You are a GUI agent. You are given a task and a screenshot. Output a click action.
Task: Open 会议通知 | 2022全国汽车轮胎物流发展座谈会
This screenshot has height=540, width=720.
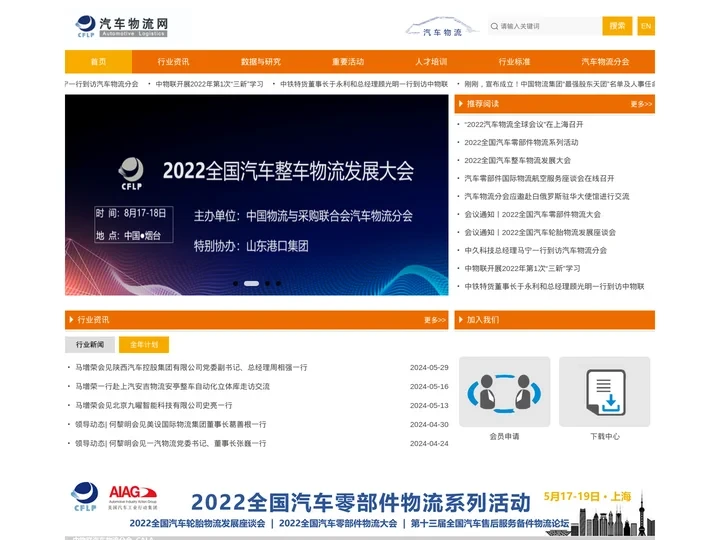(x=540, y=232)
